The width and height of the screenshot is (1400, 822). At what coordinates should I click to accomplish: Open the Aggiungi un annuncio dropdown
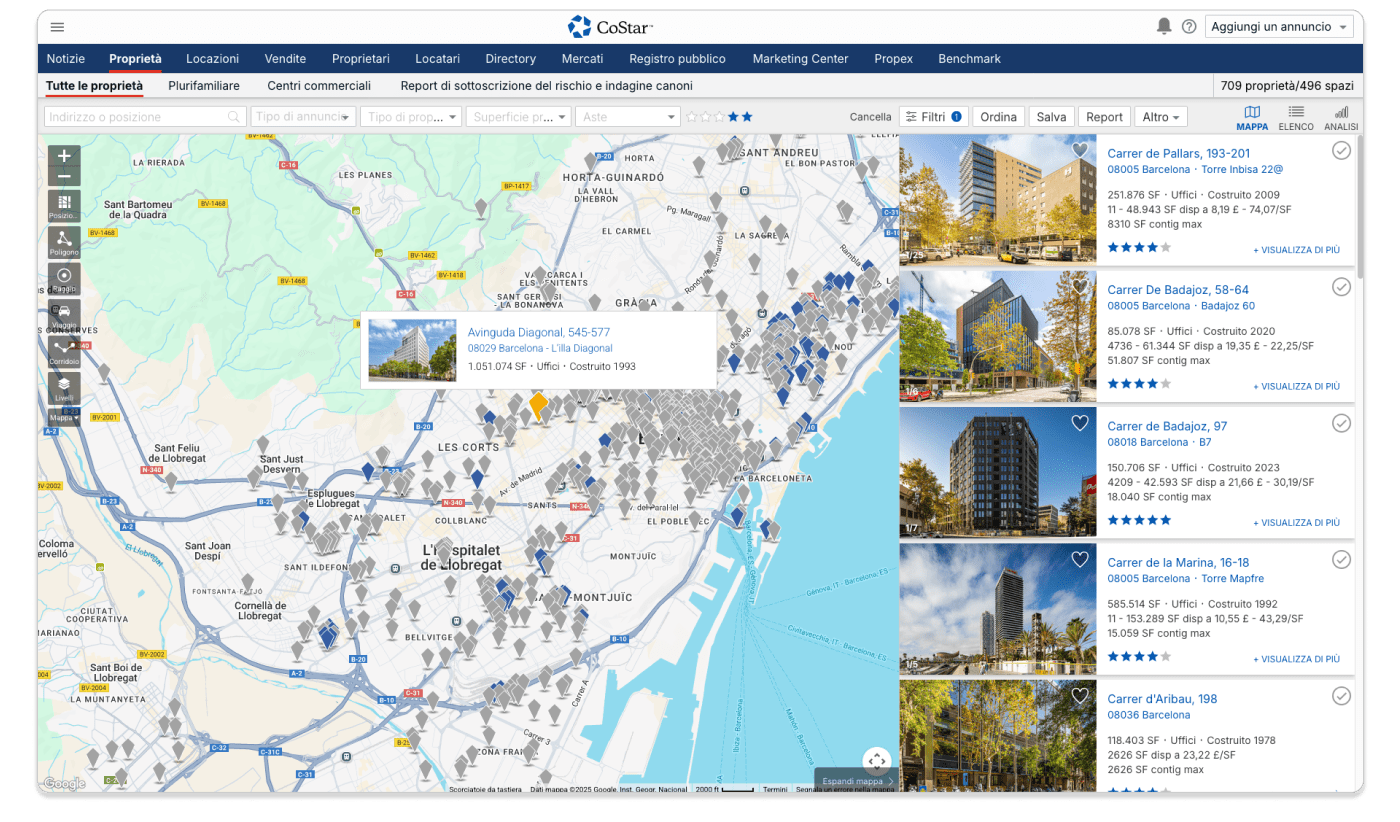pyautogui.click(x=1279, y=27)
